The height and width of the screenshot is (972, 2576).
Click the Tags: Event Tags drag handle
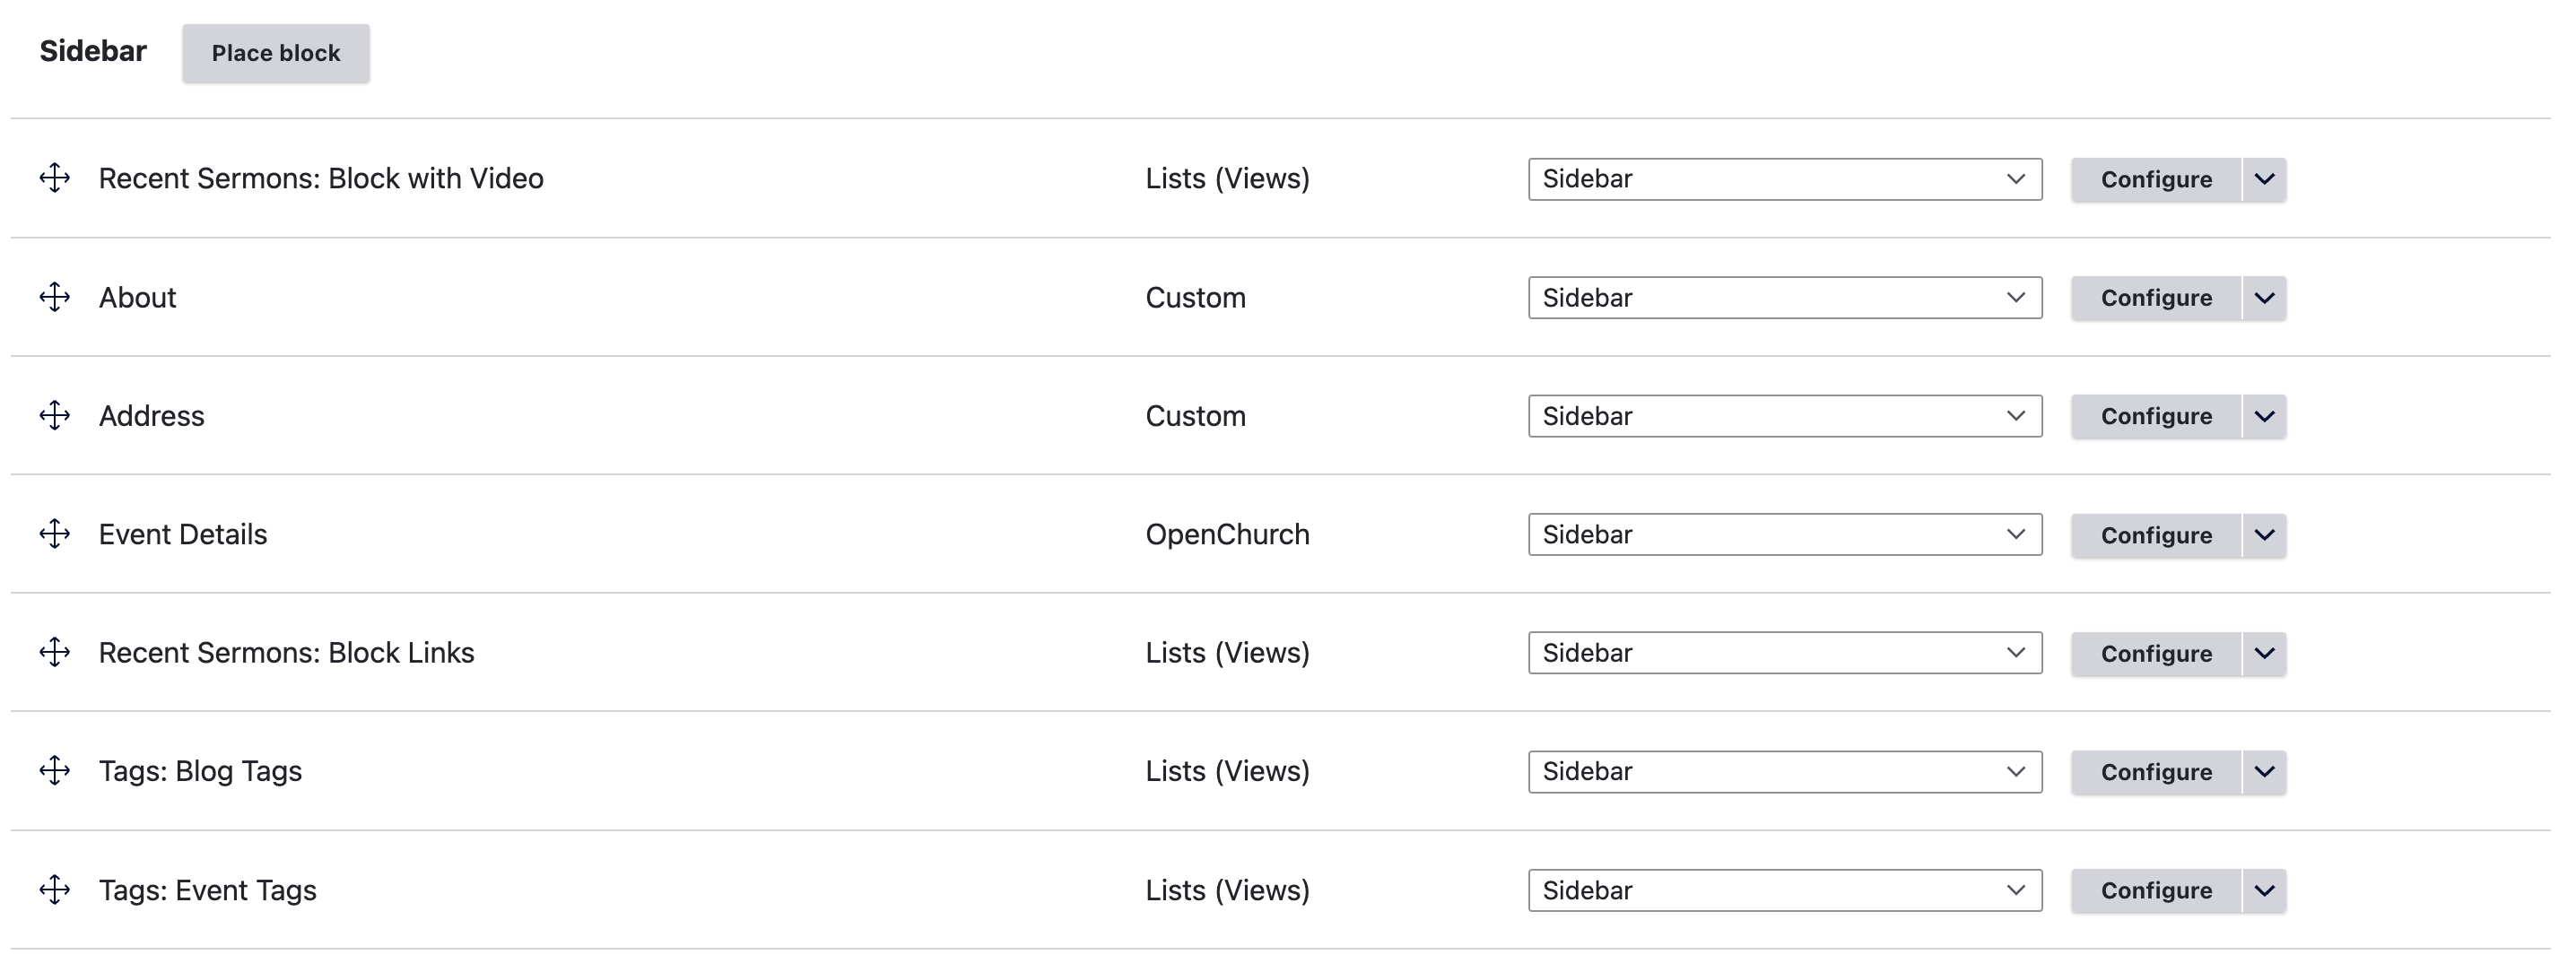(55, 890)
